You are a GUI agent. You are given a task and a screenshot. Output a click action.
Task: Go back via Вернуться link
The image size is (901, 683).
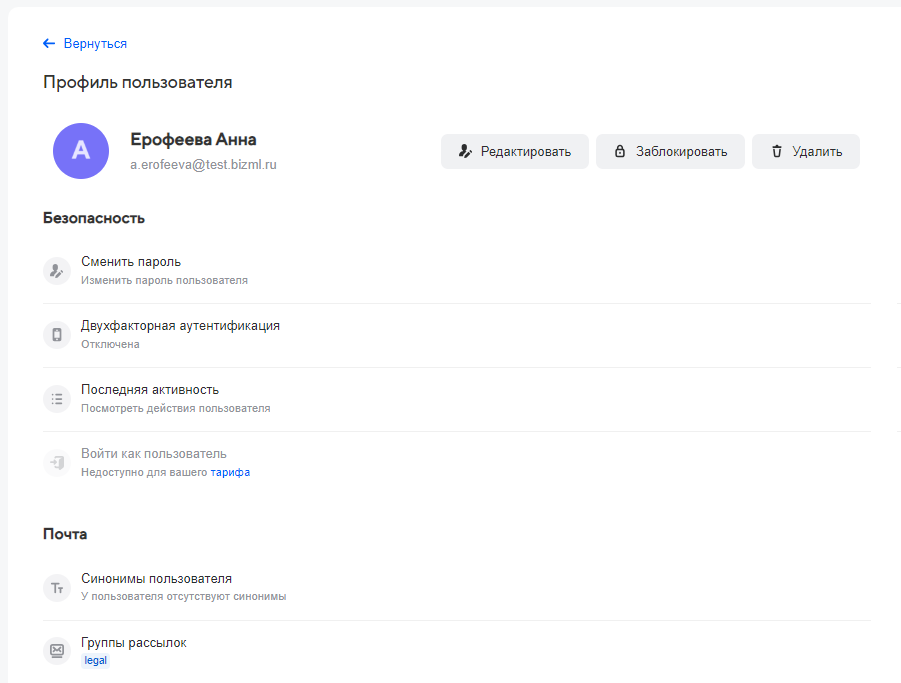95,44
